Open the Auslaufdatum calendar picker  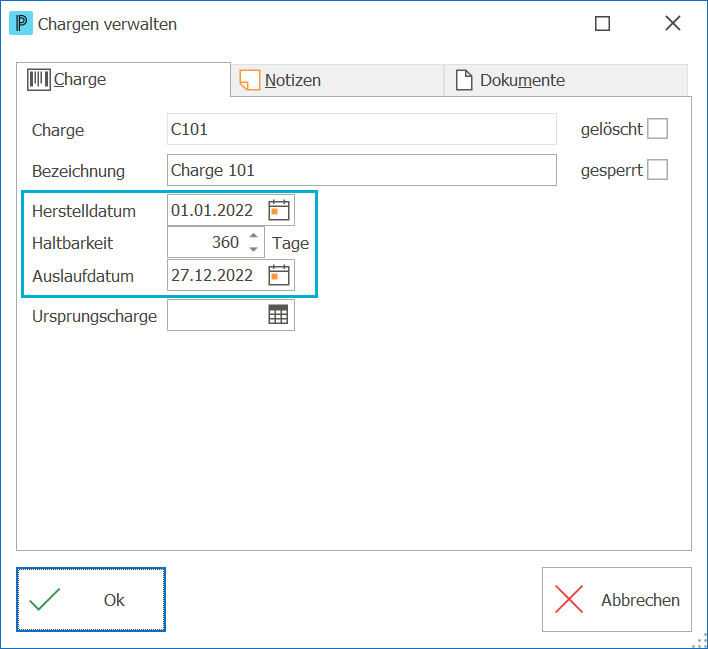279,275
